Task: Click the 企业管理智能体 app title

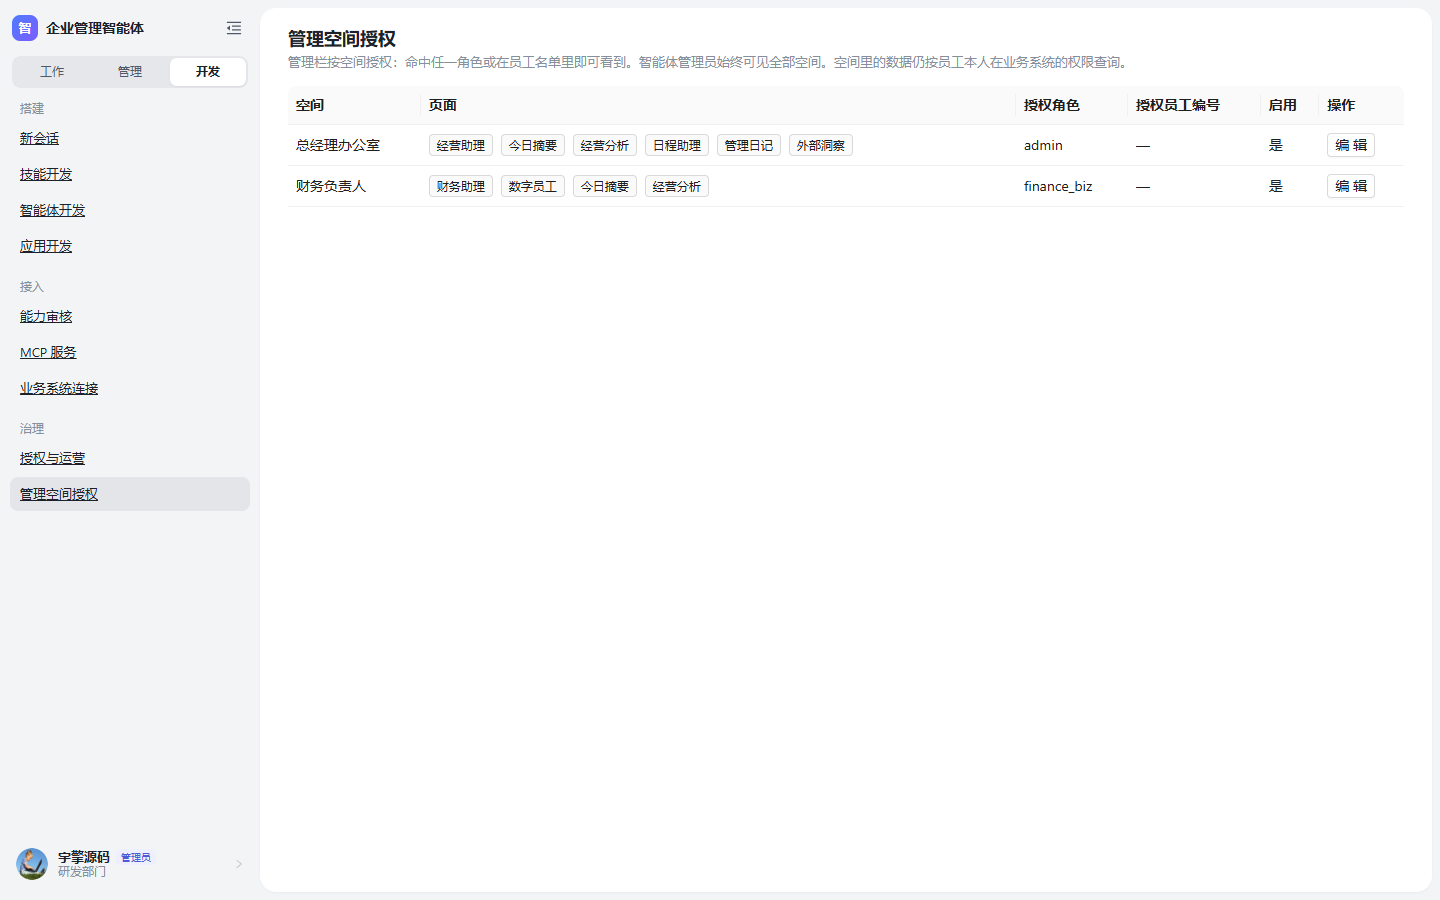Action: [x=95, y=28]
